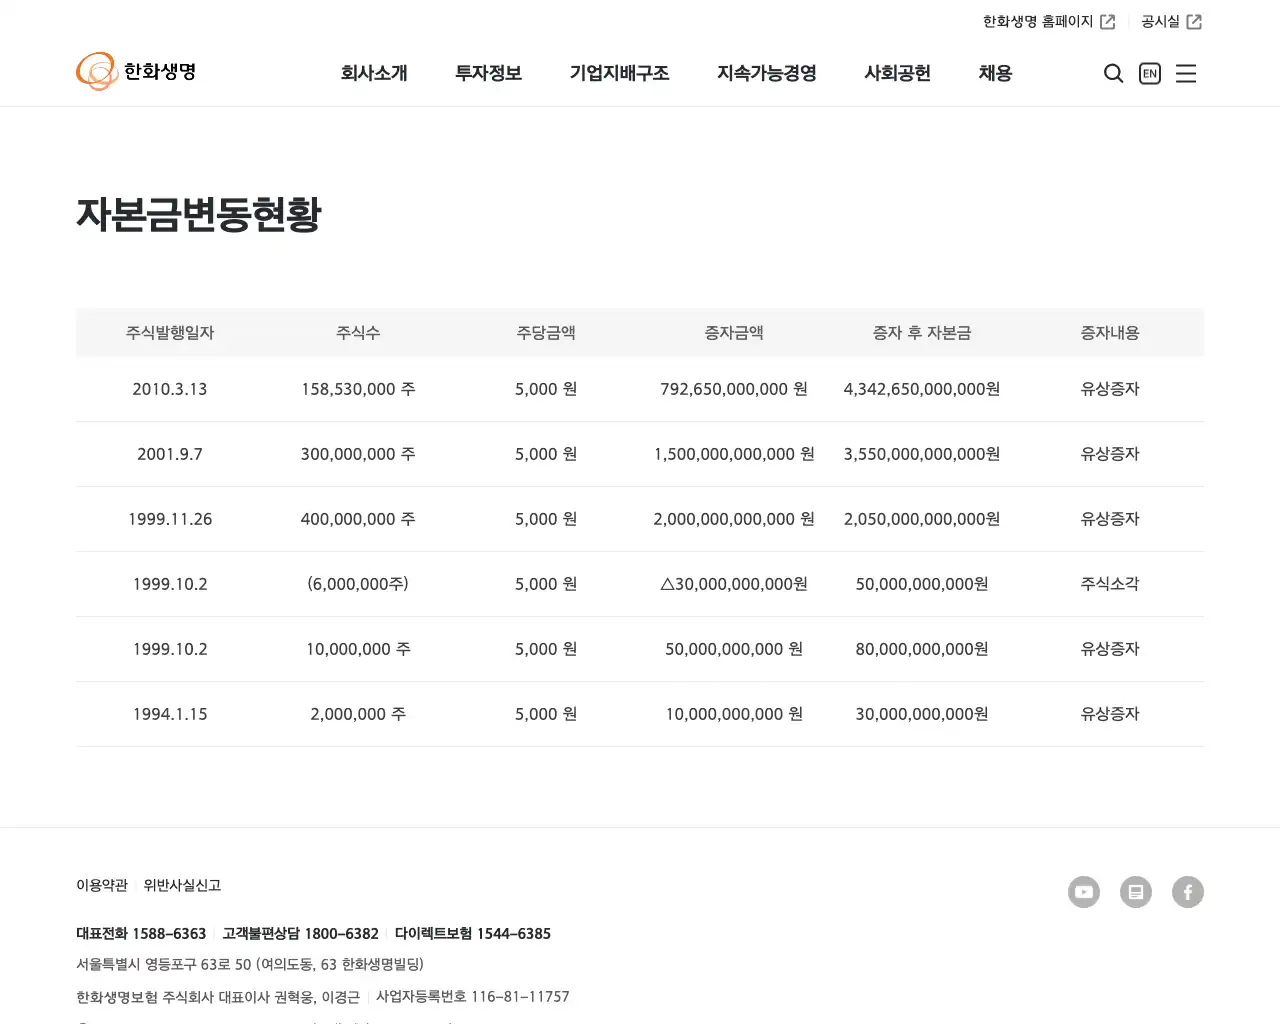Click the 2010.3.13 capital change table row
1280x1024 pixels.
tap(640, 389)
